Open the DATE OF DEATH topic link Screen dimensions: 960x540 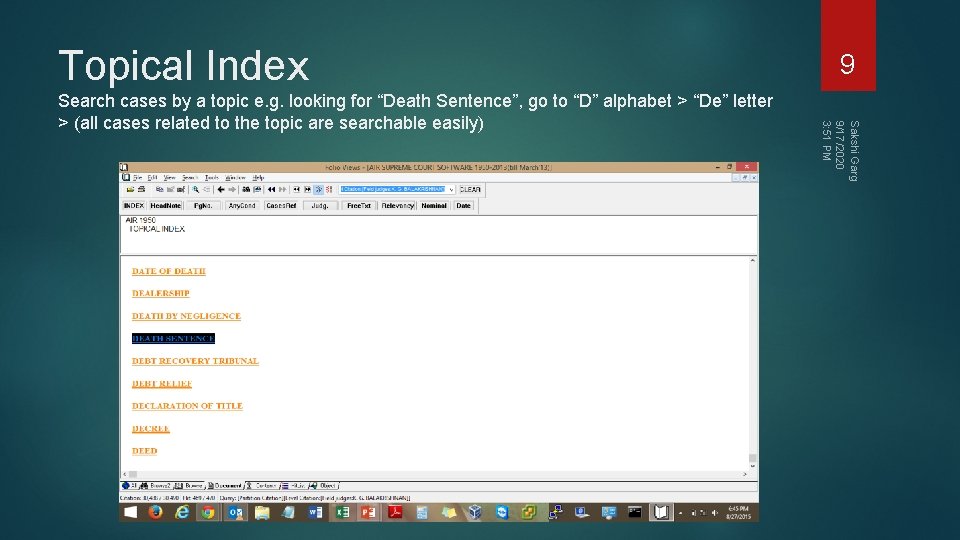click(169, 271)
